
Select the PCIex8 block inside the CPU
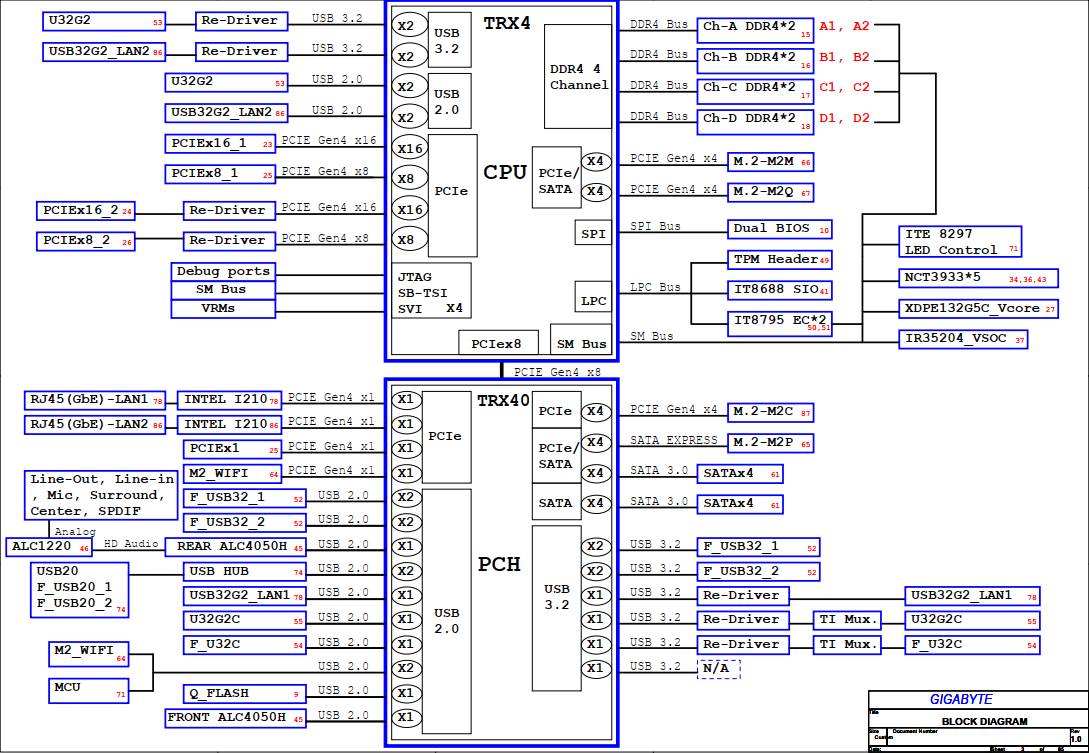coord(498,342)
